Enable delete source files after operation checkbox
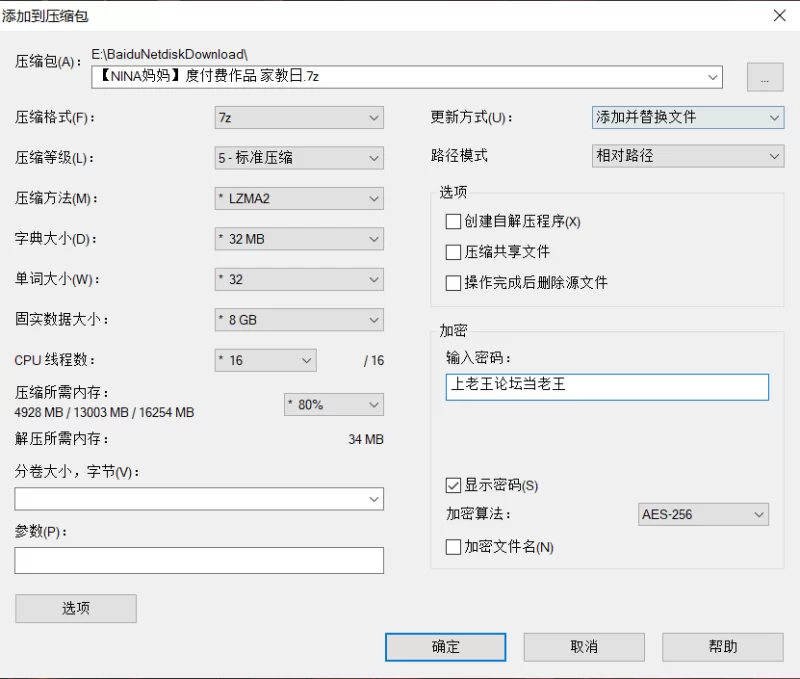800x679 pixels. pos(453,283)
